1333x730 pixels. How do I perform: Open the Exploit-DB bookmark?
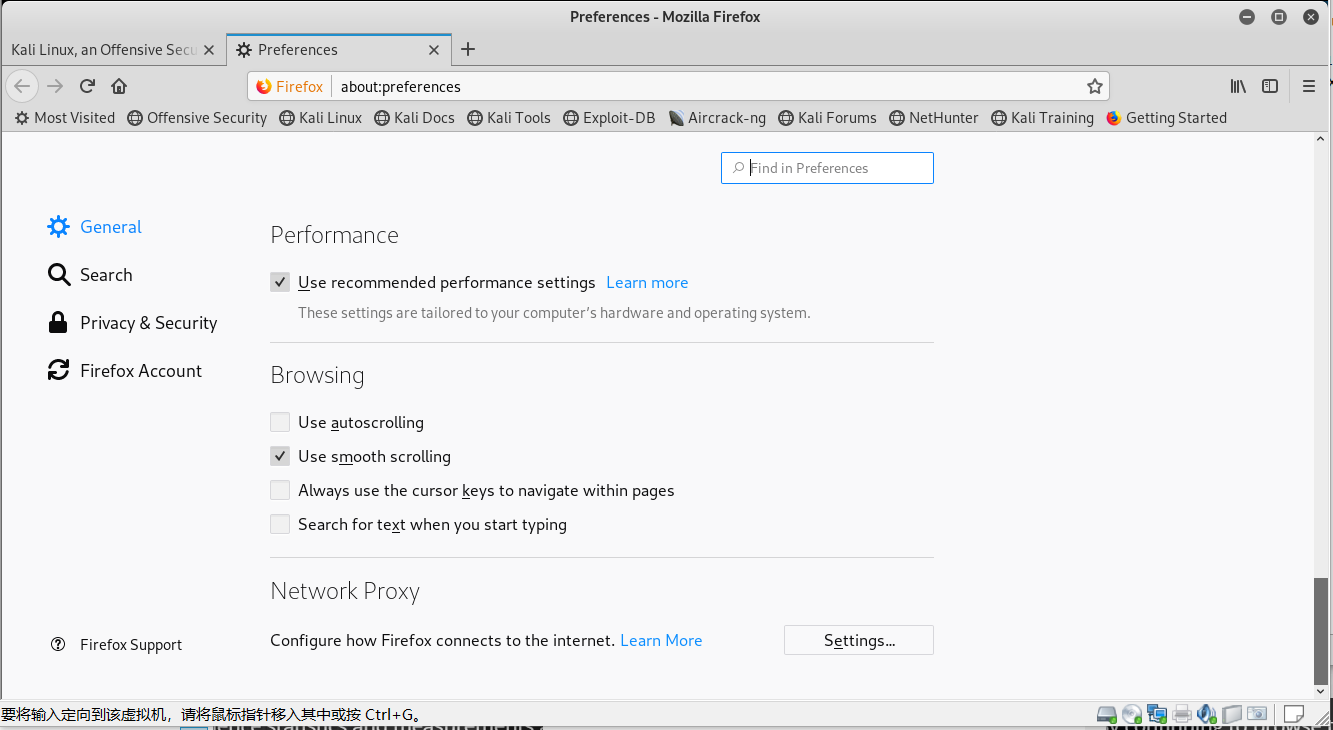[609, 118]
